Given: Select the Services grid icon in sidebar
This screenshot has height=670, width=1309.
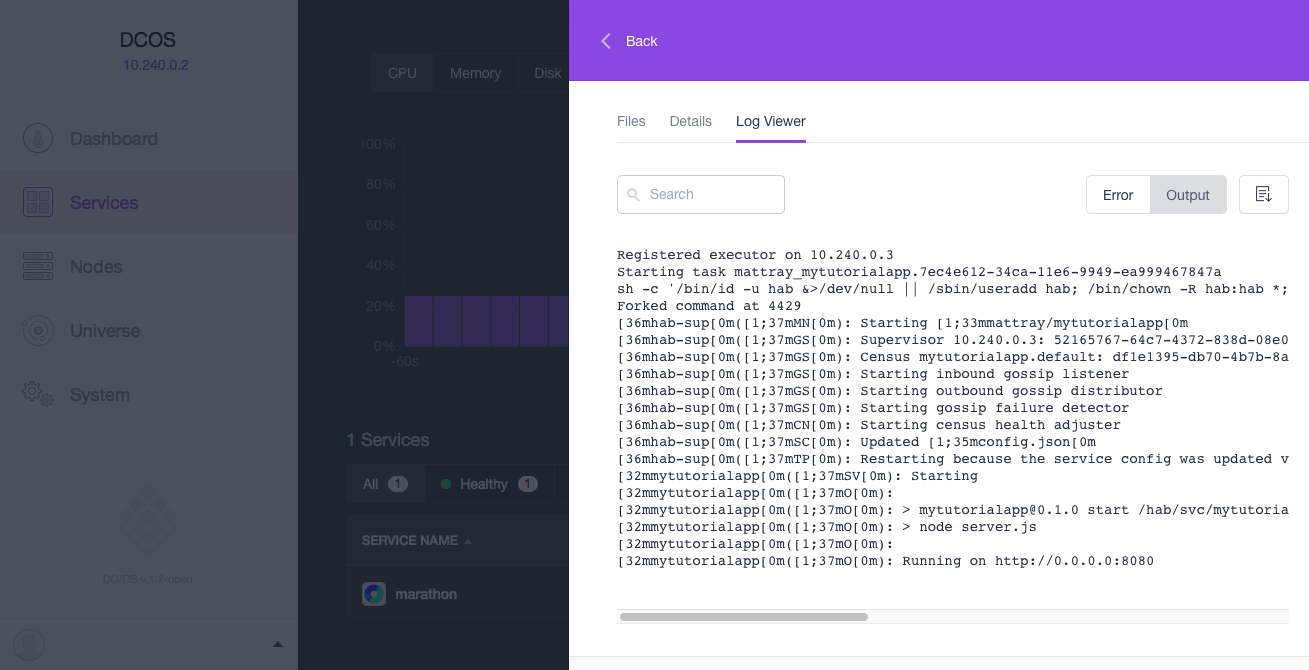Looking at the screenshot, I should point(37,201).
